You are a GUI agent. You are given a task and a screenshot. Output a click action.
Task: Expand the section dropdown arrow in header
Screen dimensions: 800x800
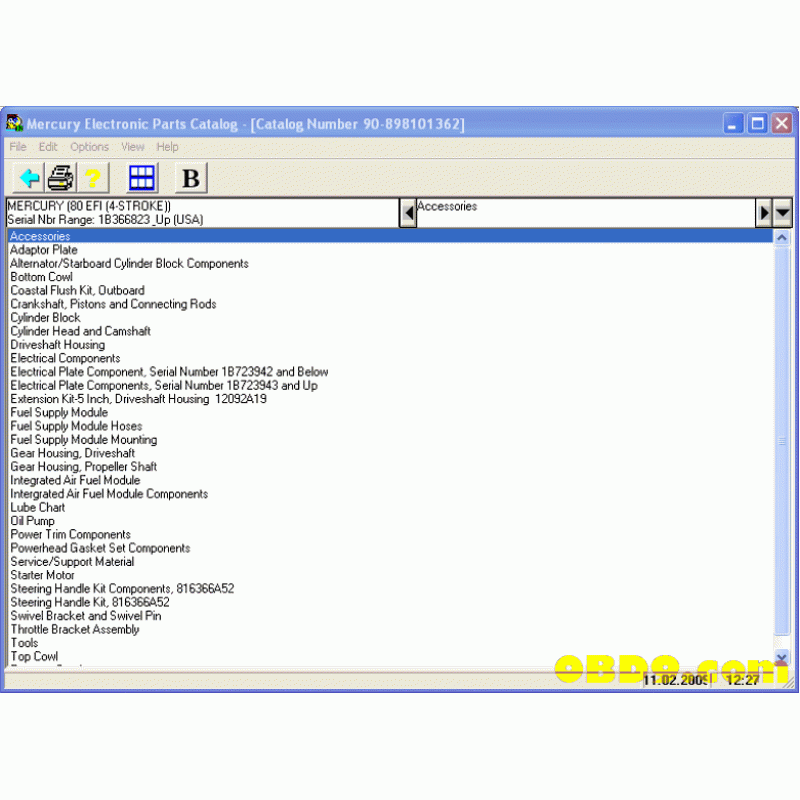coord(782,212)
